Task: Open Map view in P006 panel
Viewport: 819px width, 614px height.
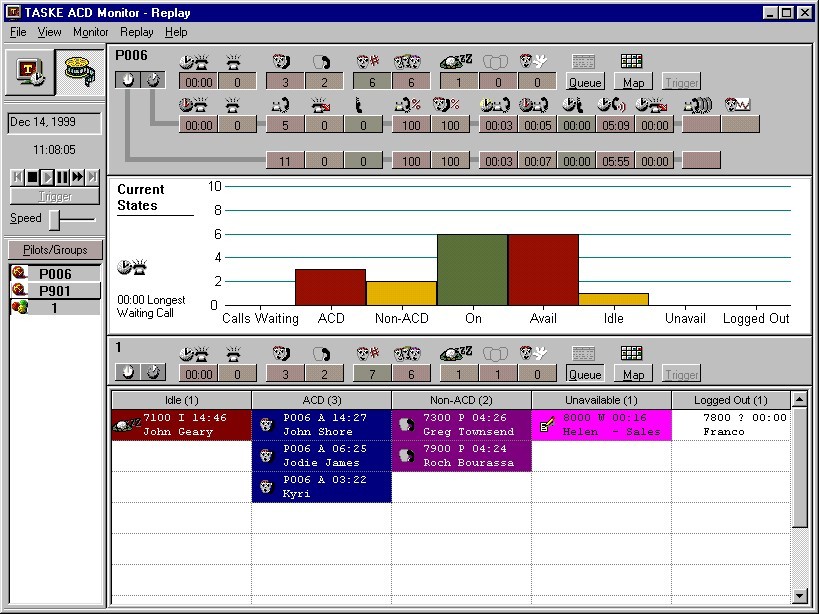Action: 633,82
